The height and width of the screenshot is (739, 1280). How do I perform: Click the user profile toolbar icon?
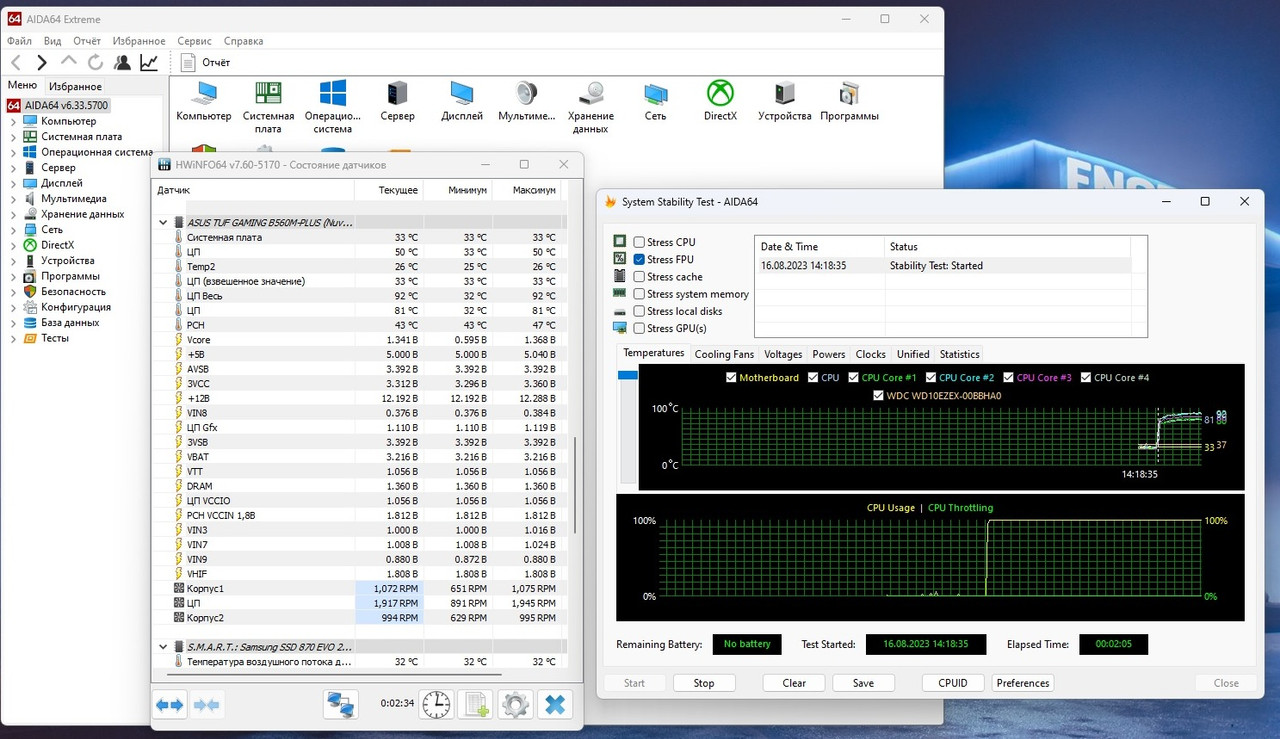[x=122, y=62]
